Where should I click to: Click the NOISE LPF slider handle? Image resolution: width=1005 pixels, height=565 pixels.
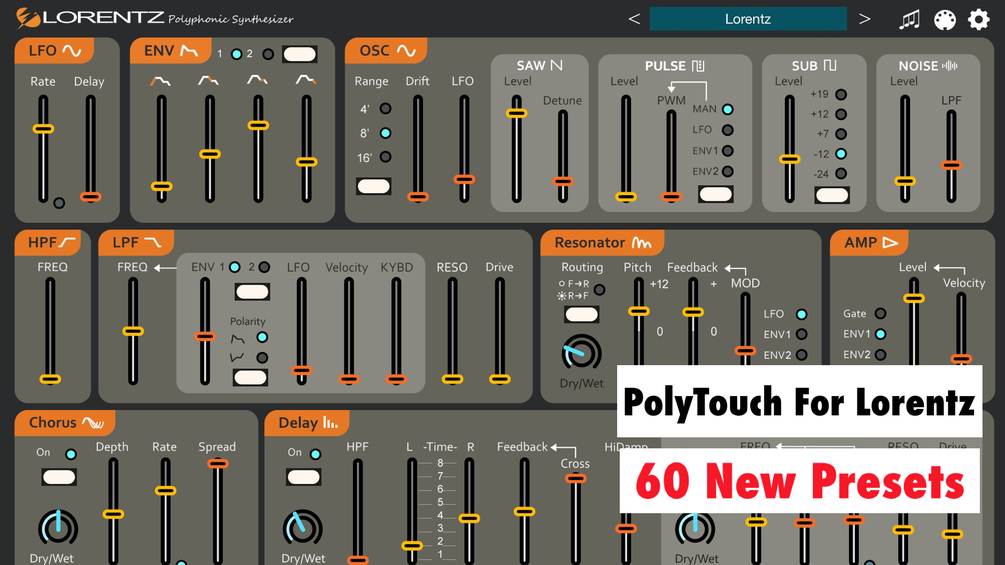coord(951,165)
